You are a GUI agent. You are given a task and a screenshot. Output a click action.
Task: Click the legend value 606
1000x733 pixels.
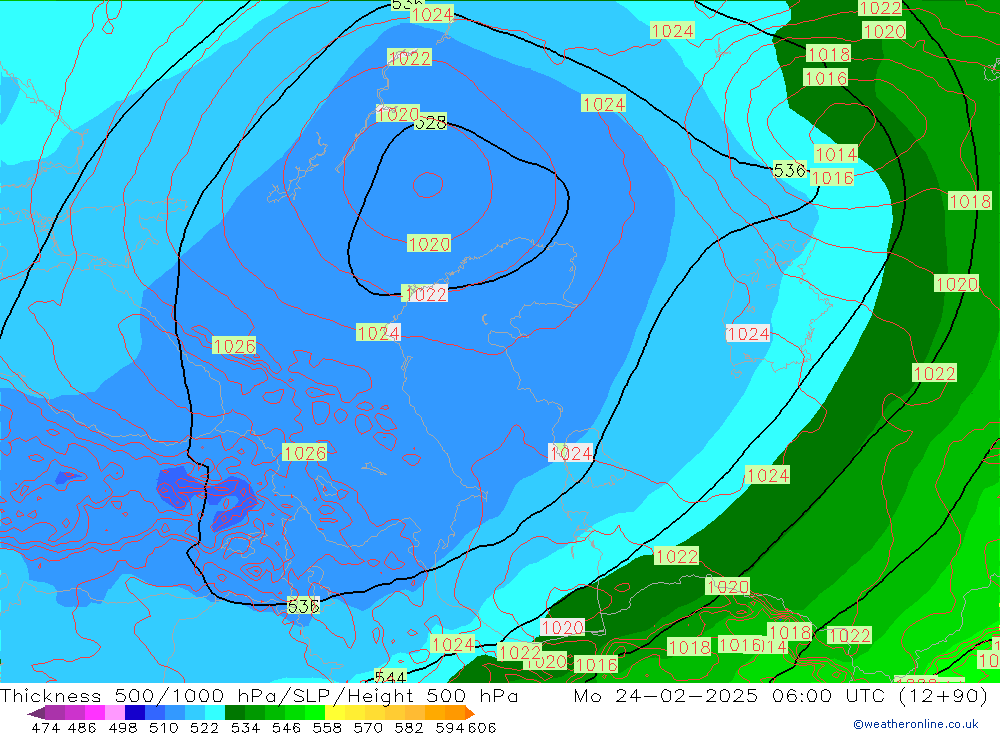(482, 727)
